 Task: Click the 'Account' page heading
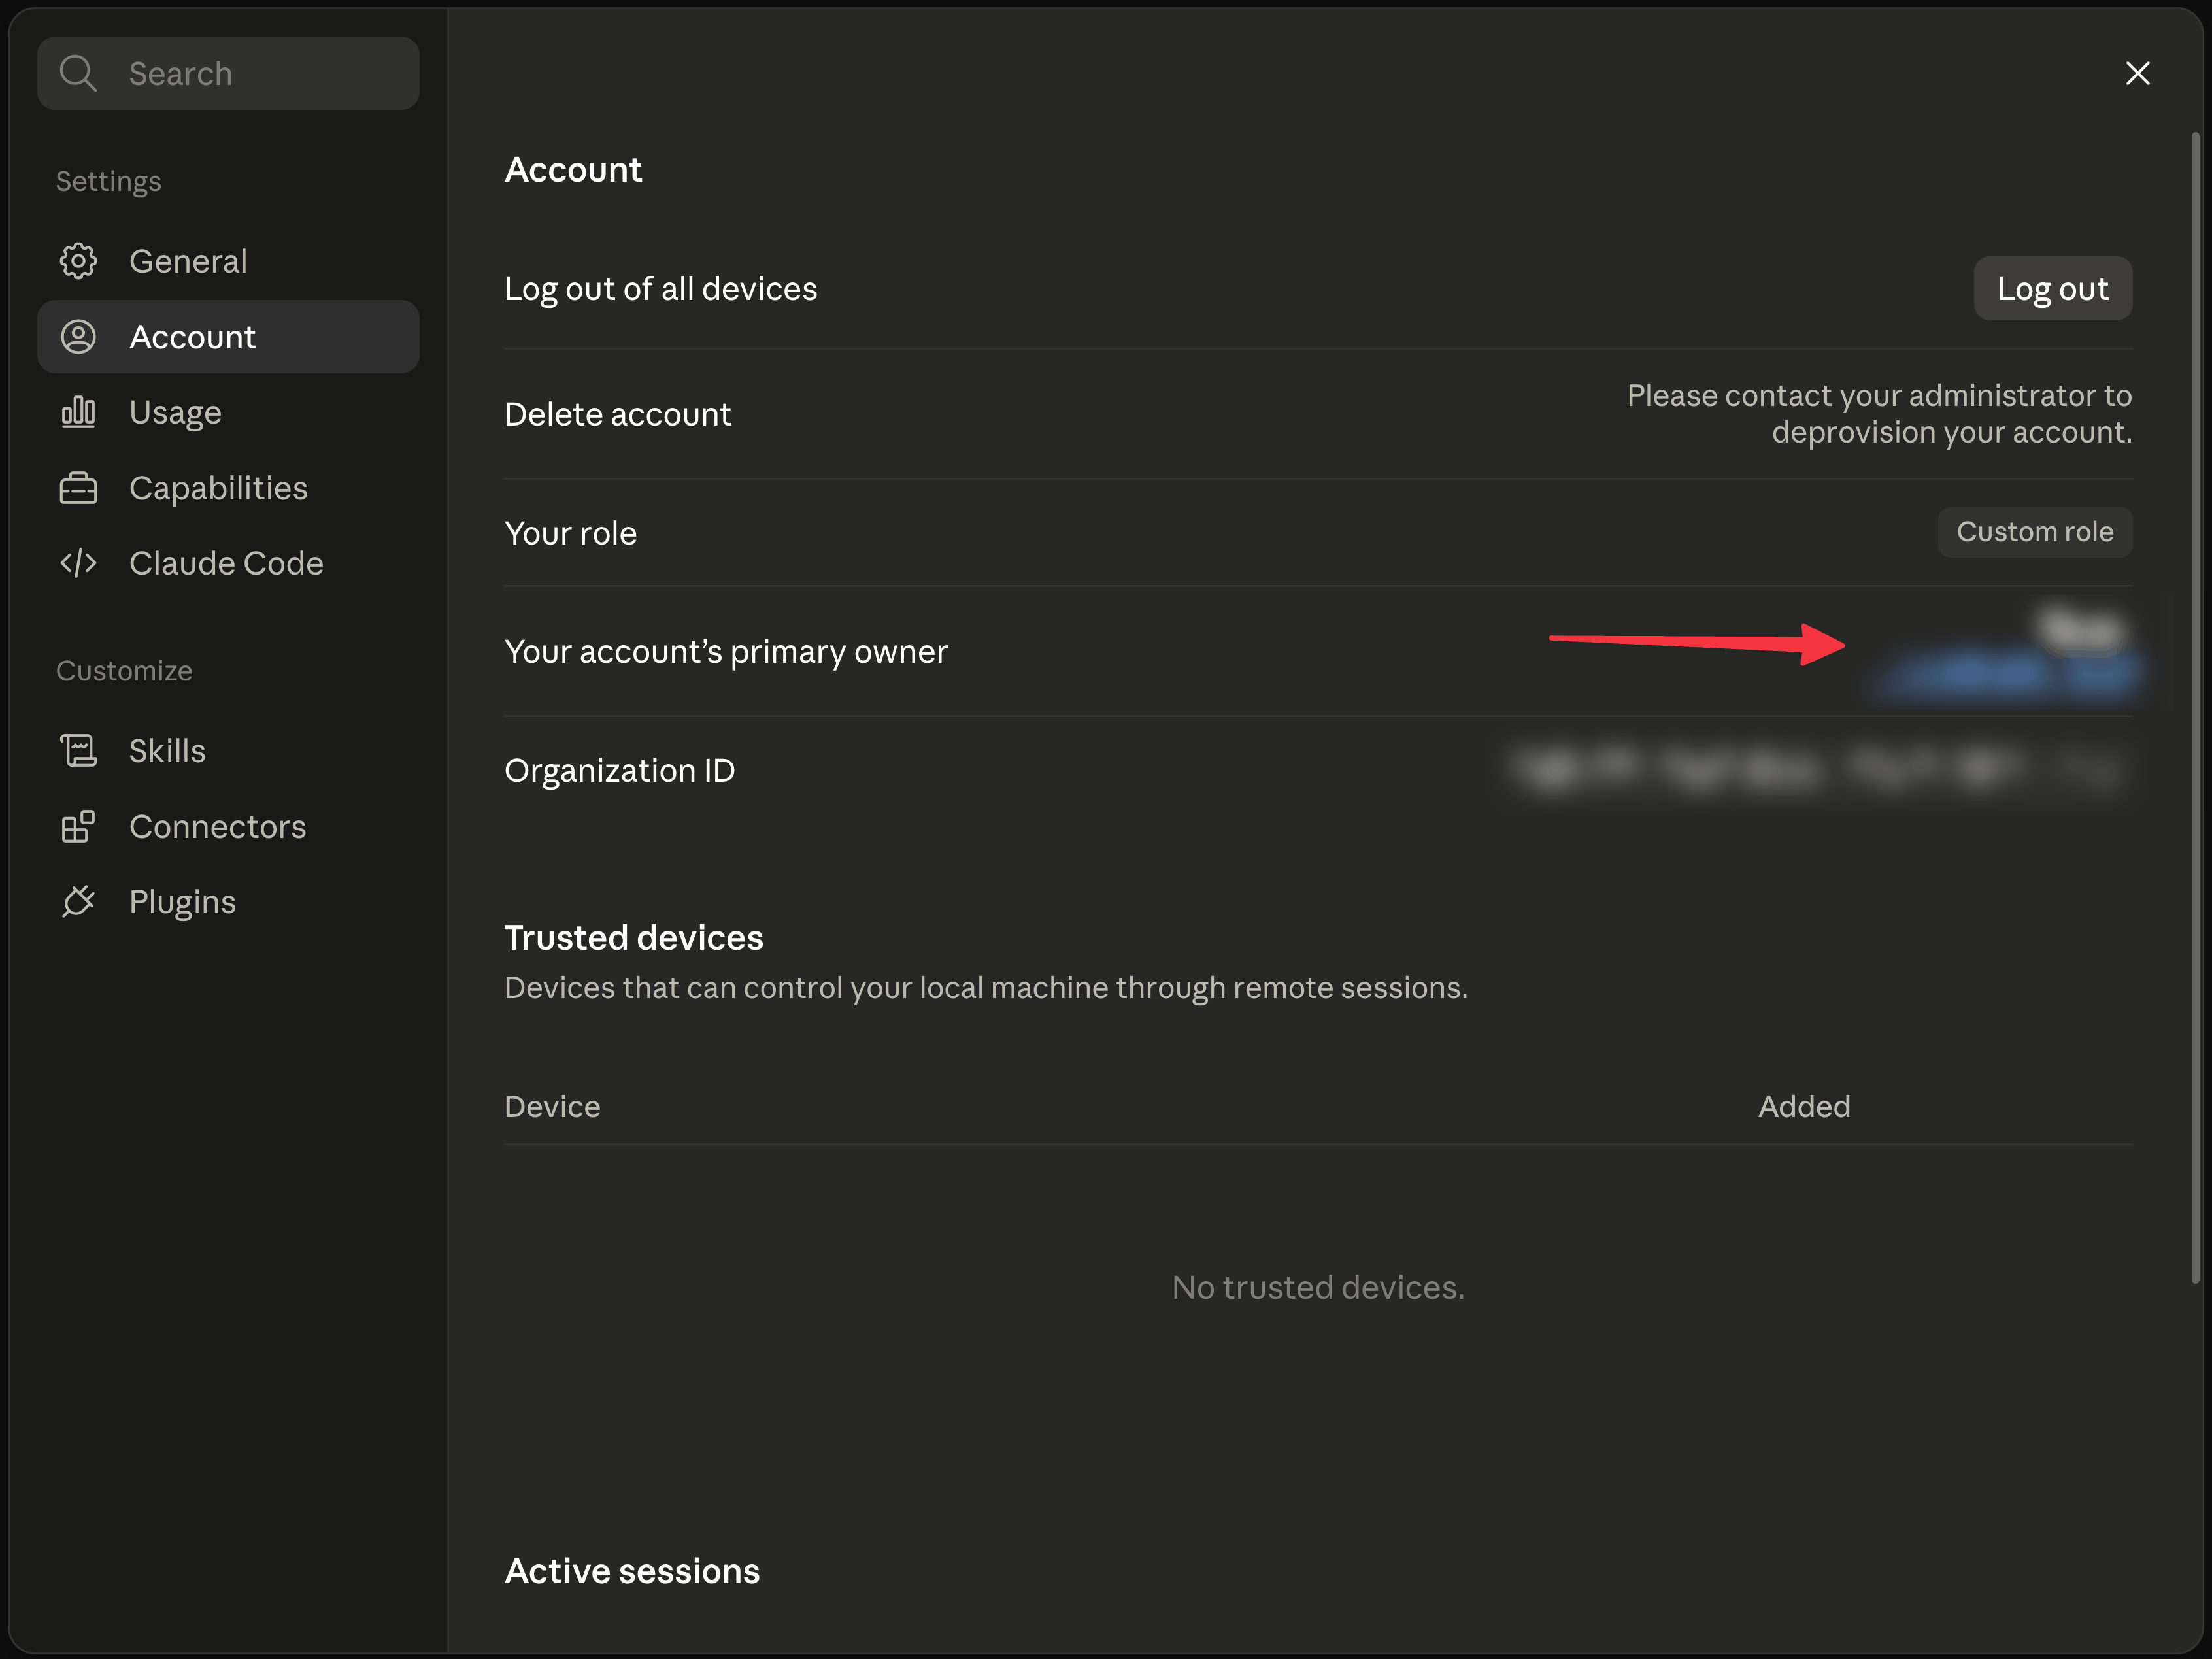[573, 170]
